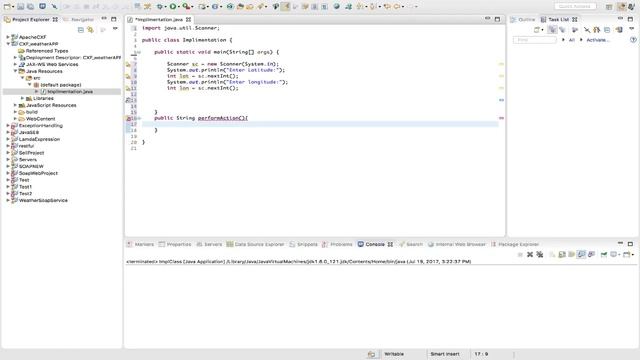Expand the ExceptionHandling project
Viewport: 640px width, 360px height.
(8, 125)
